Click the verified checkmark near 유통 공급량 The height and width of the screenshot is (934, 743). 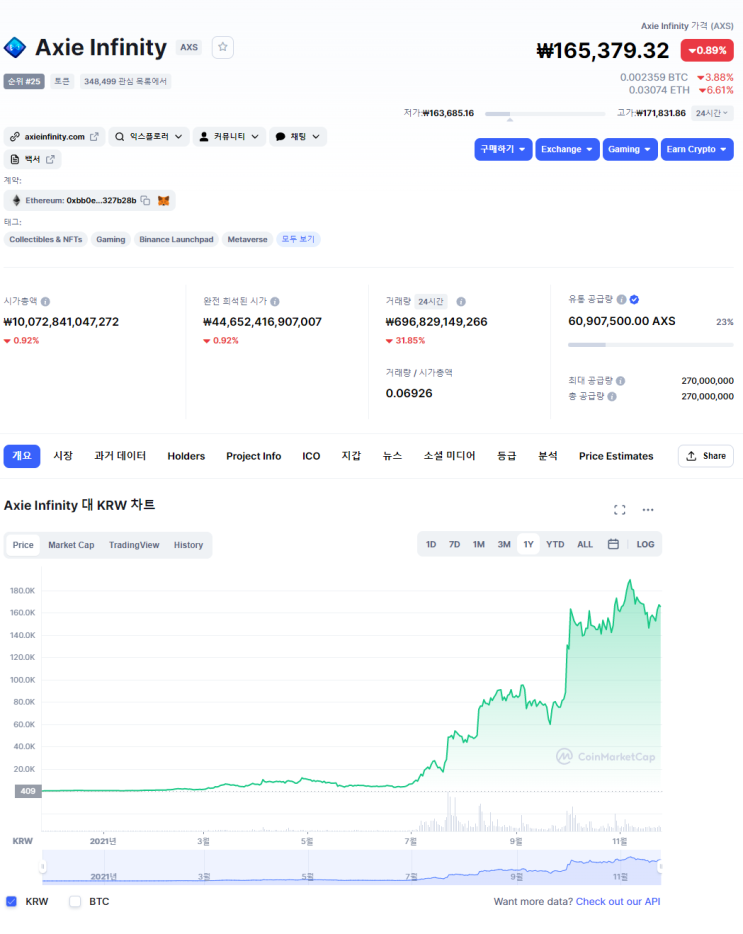click(x=635, y=300)
